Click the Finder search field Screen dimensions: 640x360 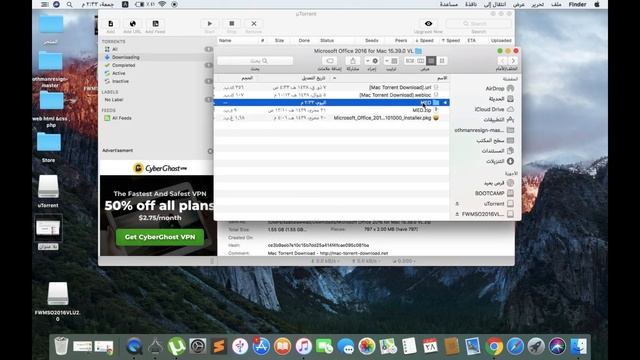(255, 61)
